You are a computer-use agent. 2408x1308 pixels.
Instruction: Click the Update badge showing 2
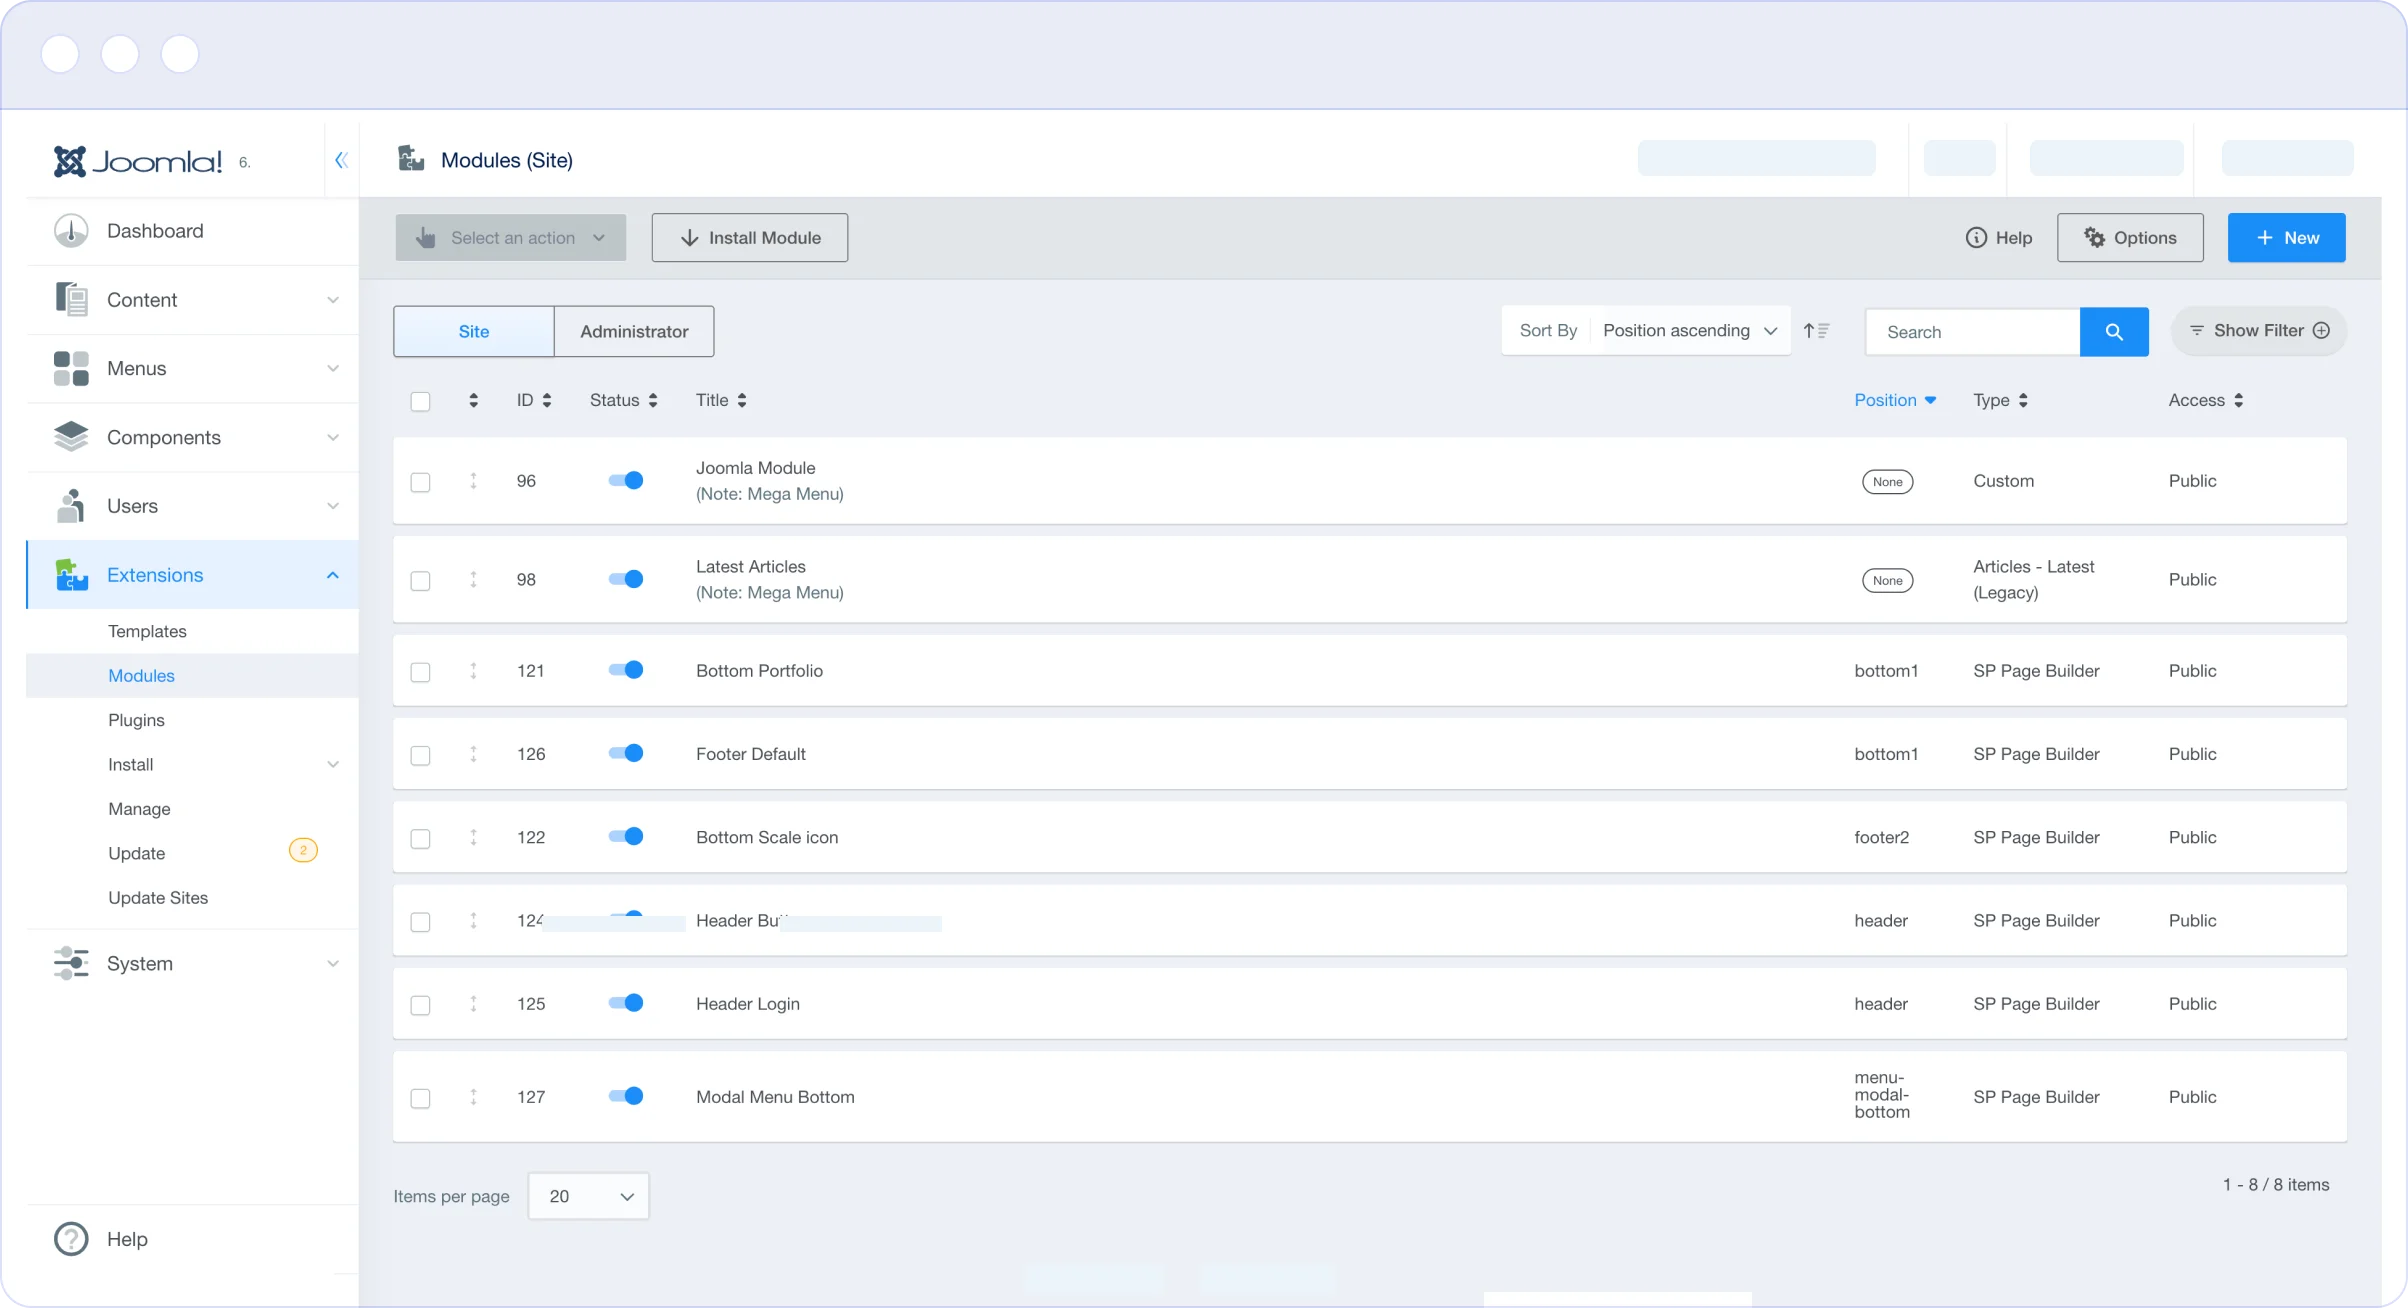click(303, 851)
